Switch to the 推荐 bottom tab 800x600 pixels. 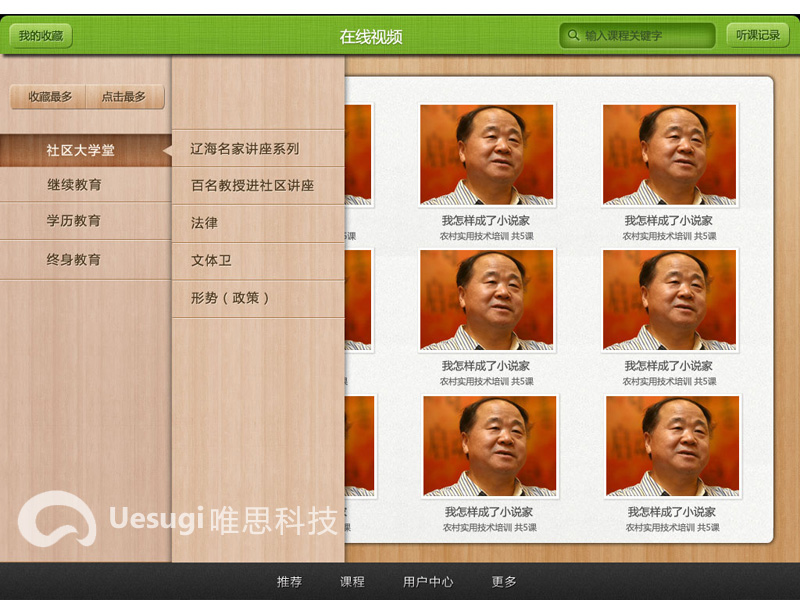coord(290,581)
